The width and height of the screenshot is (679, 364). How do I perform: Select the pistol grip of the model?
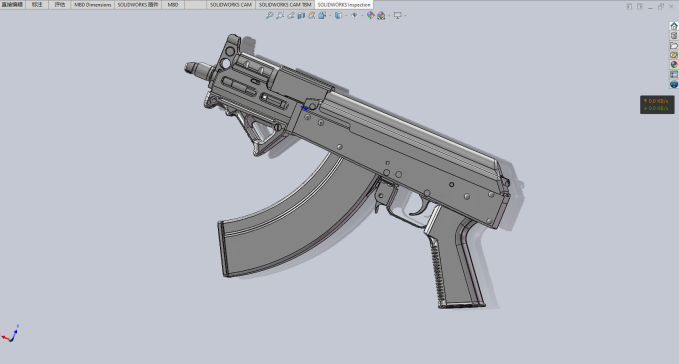pyautogui.click(x=455, y=260)
